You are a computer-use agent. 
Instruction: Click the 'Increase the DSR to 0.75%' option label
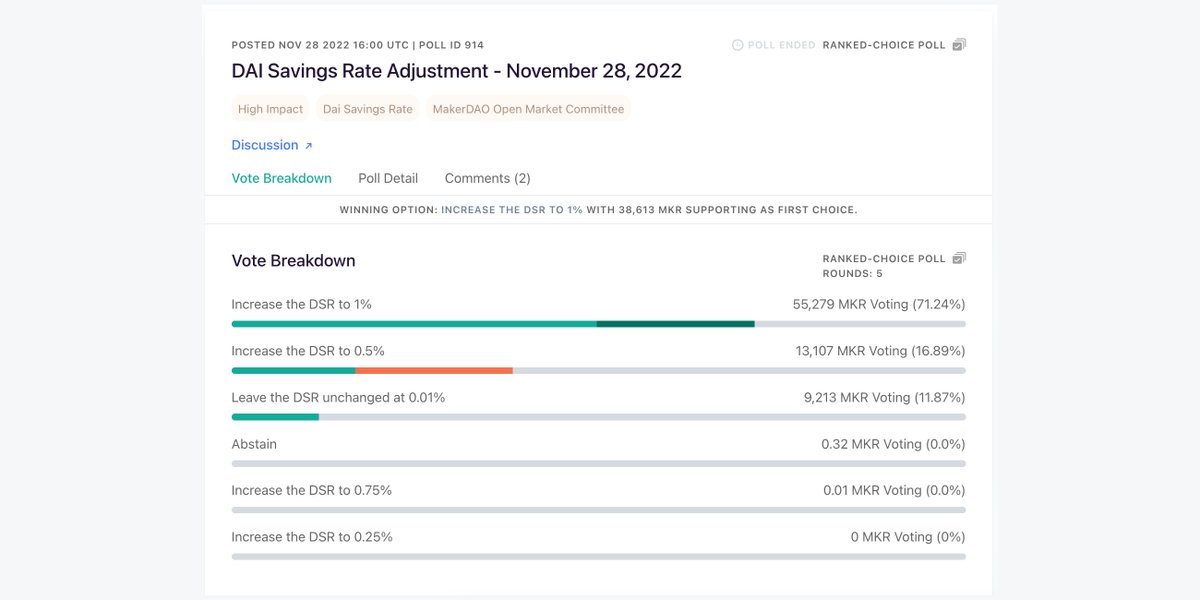click(x=311, y=490)
